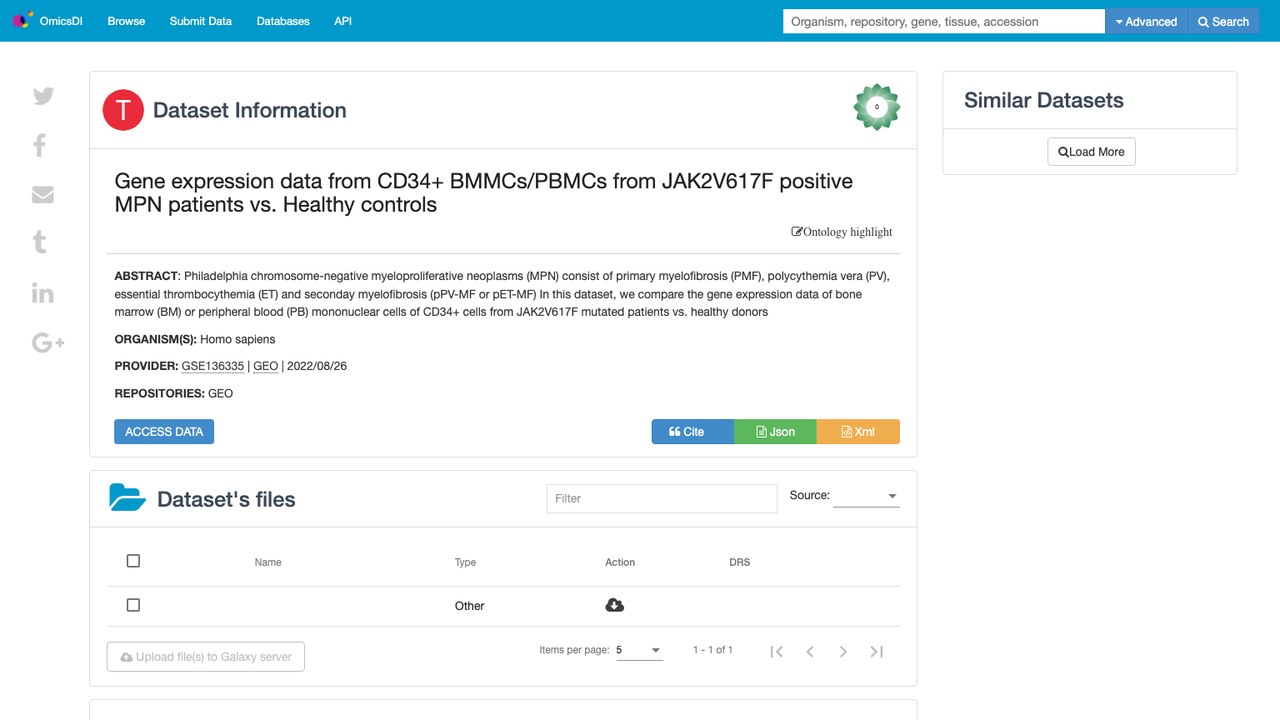Click Load More similar datasets

(1091, 152)
